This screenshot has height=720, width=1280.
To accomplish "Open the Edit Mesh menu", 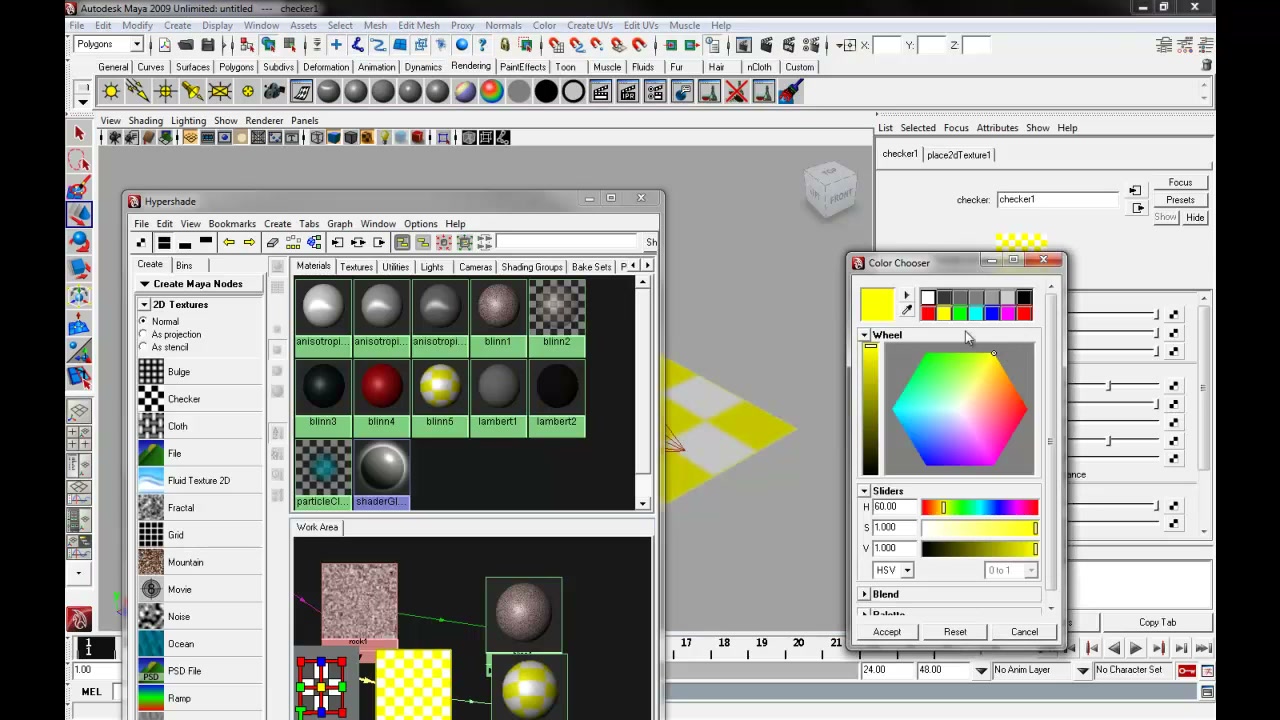I will 418,25.
